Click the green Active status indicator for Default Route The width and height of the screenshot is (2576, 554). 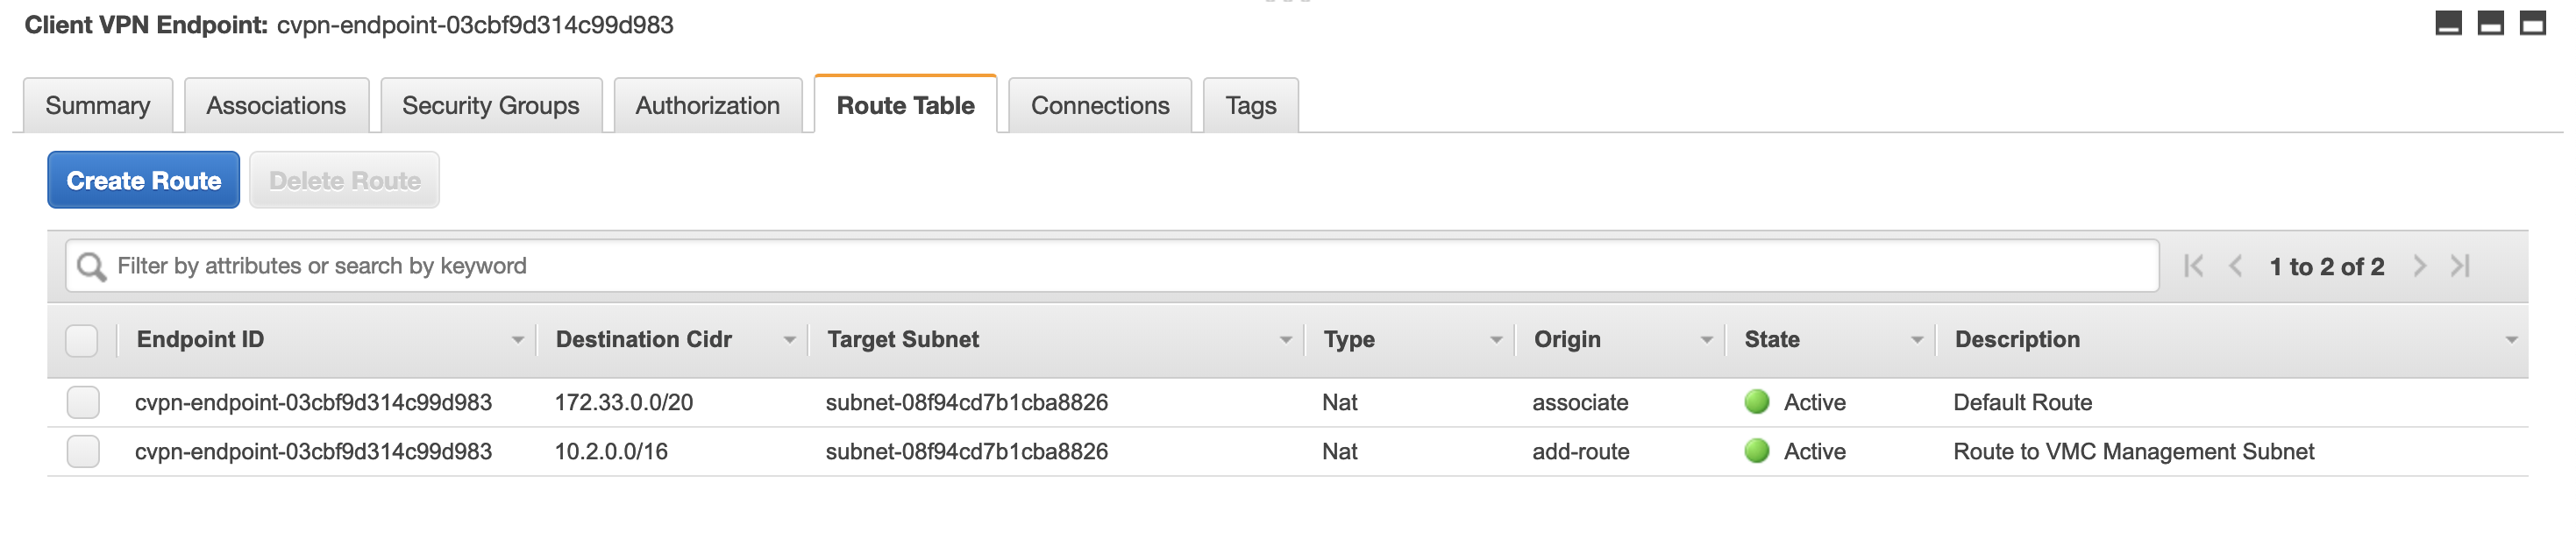pos(1756,403)
